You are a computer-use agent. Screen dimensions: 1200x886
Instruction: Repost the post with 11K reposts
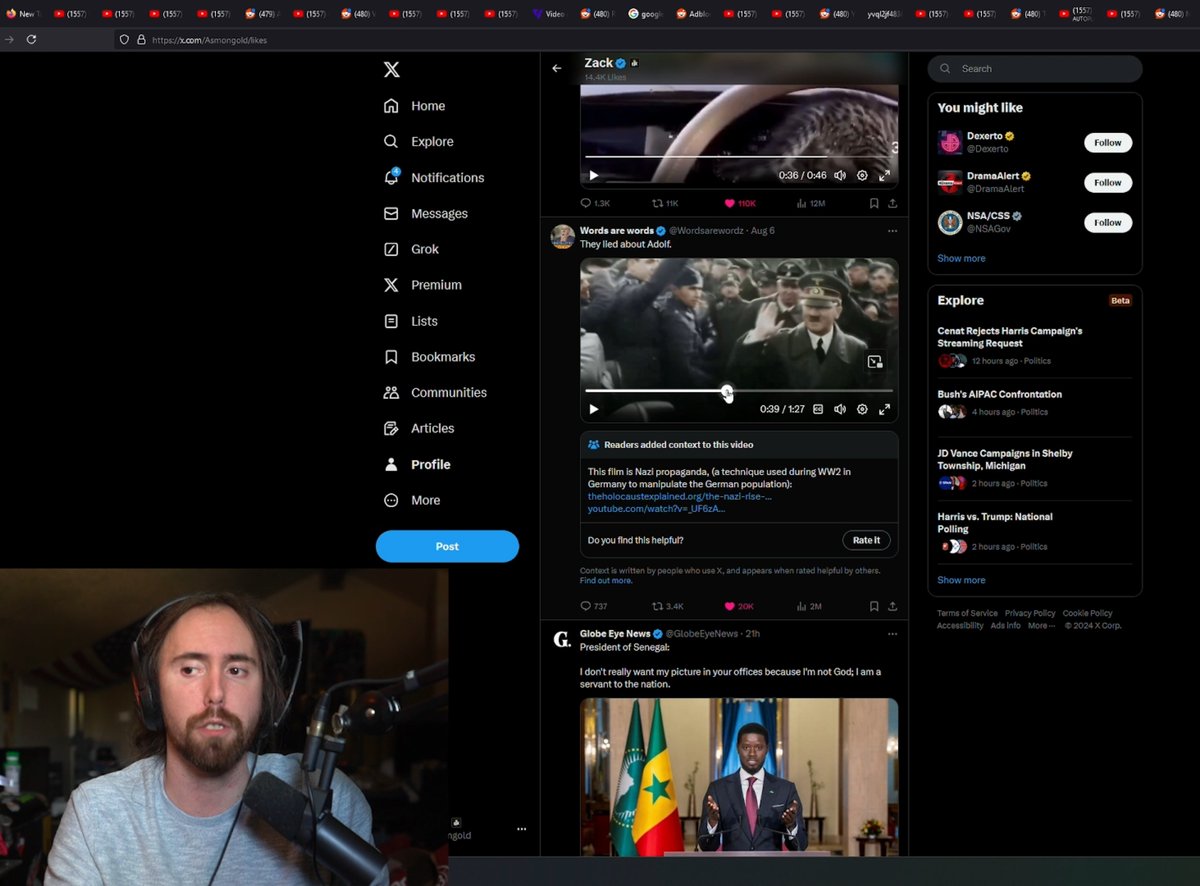coord(665,203)
